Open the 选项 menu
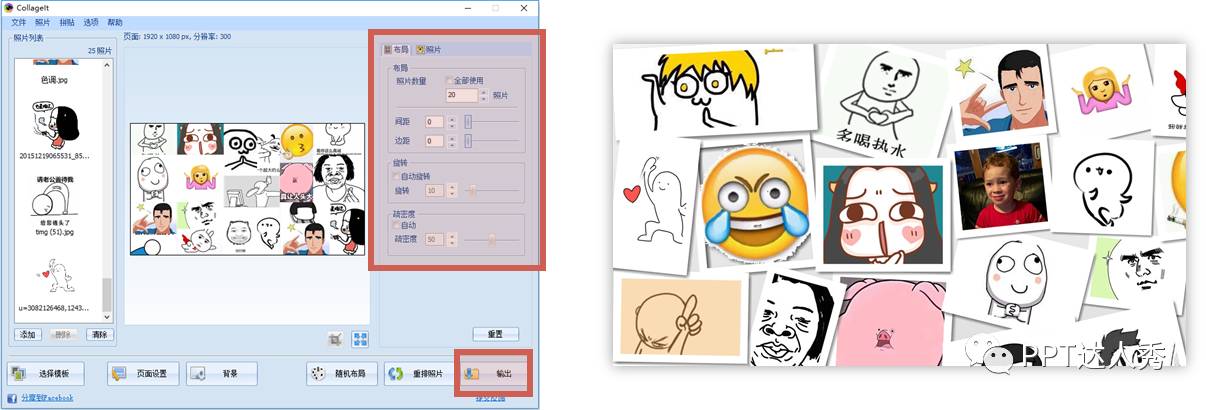 click(91, 21)
